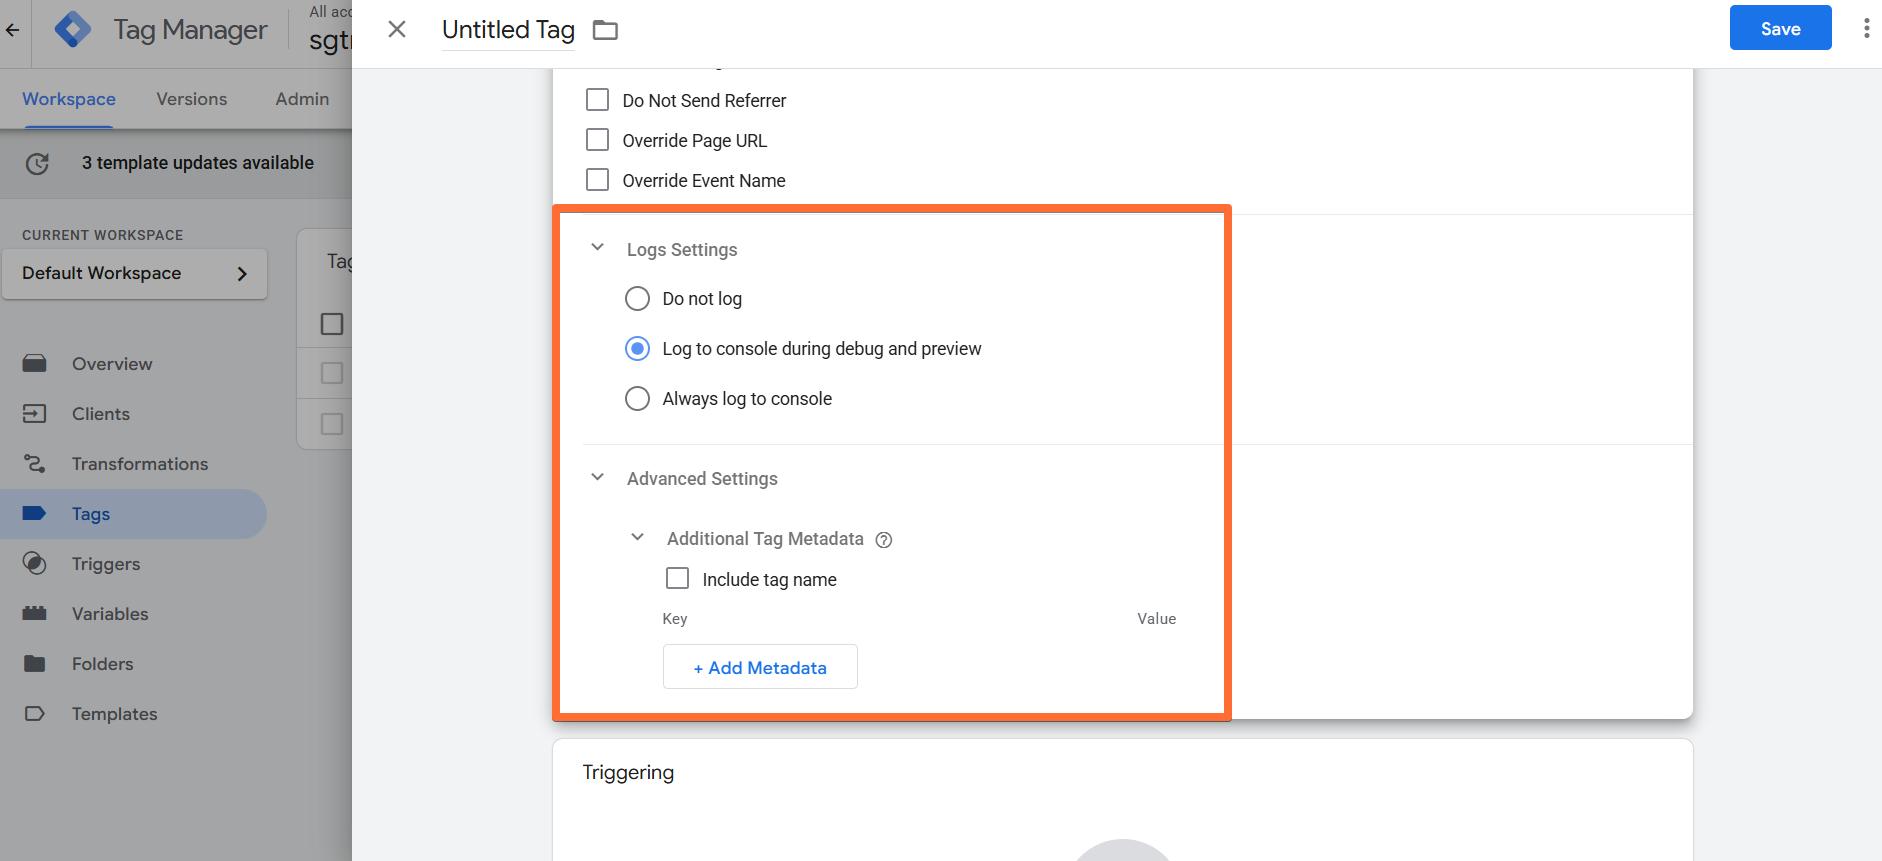Click the Folders sidebar icon
This screenshot has height=861, width=1882.
(35, 664)
